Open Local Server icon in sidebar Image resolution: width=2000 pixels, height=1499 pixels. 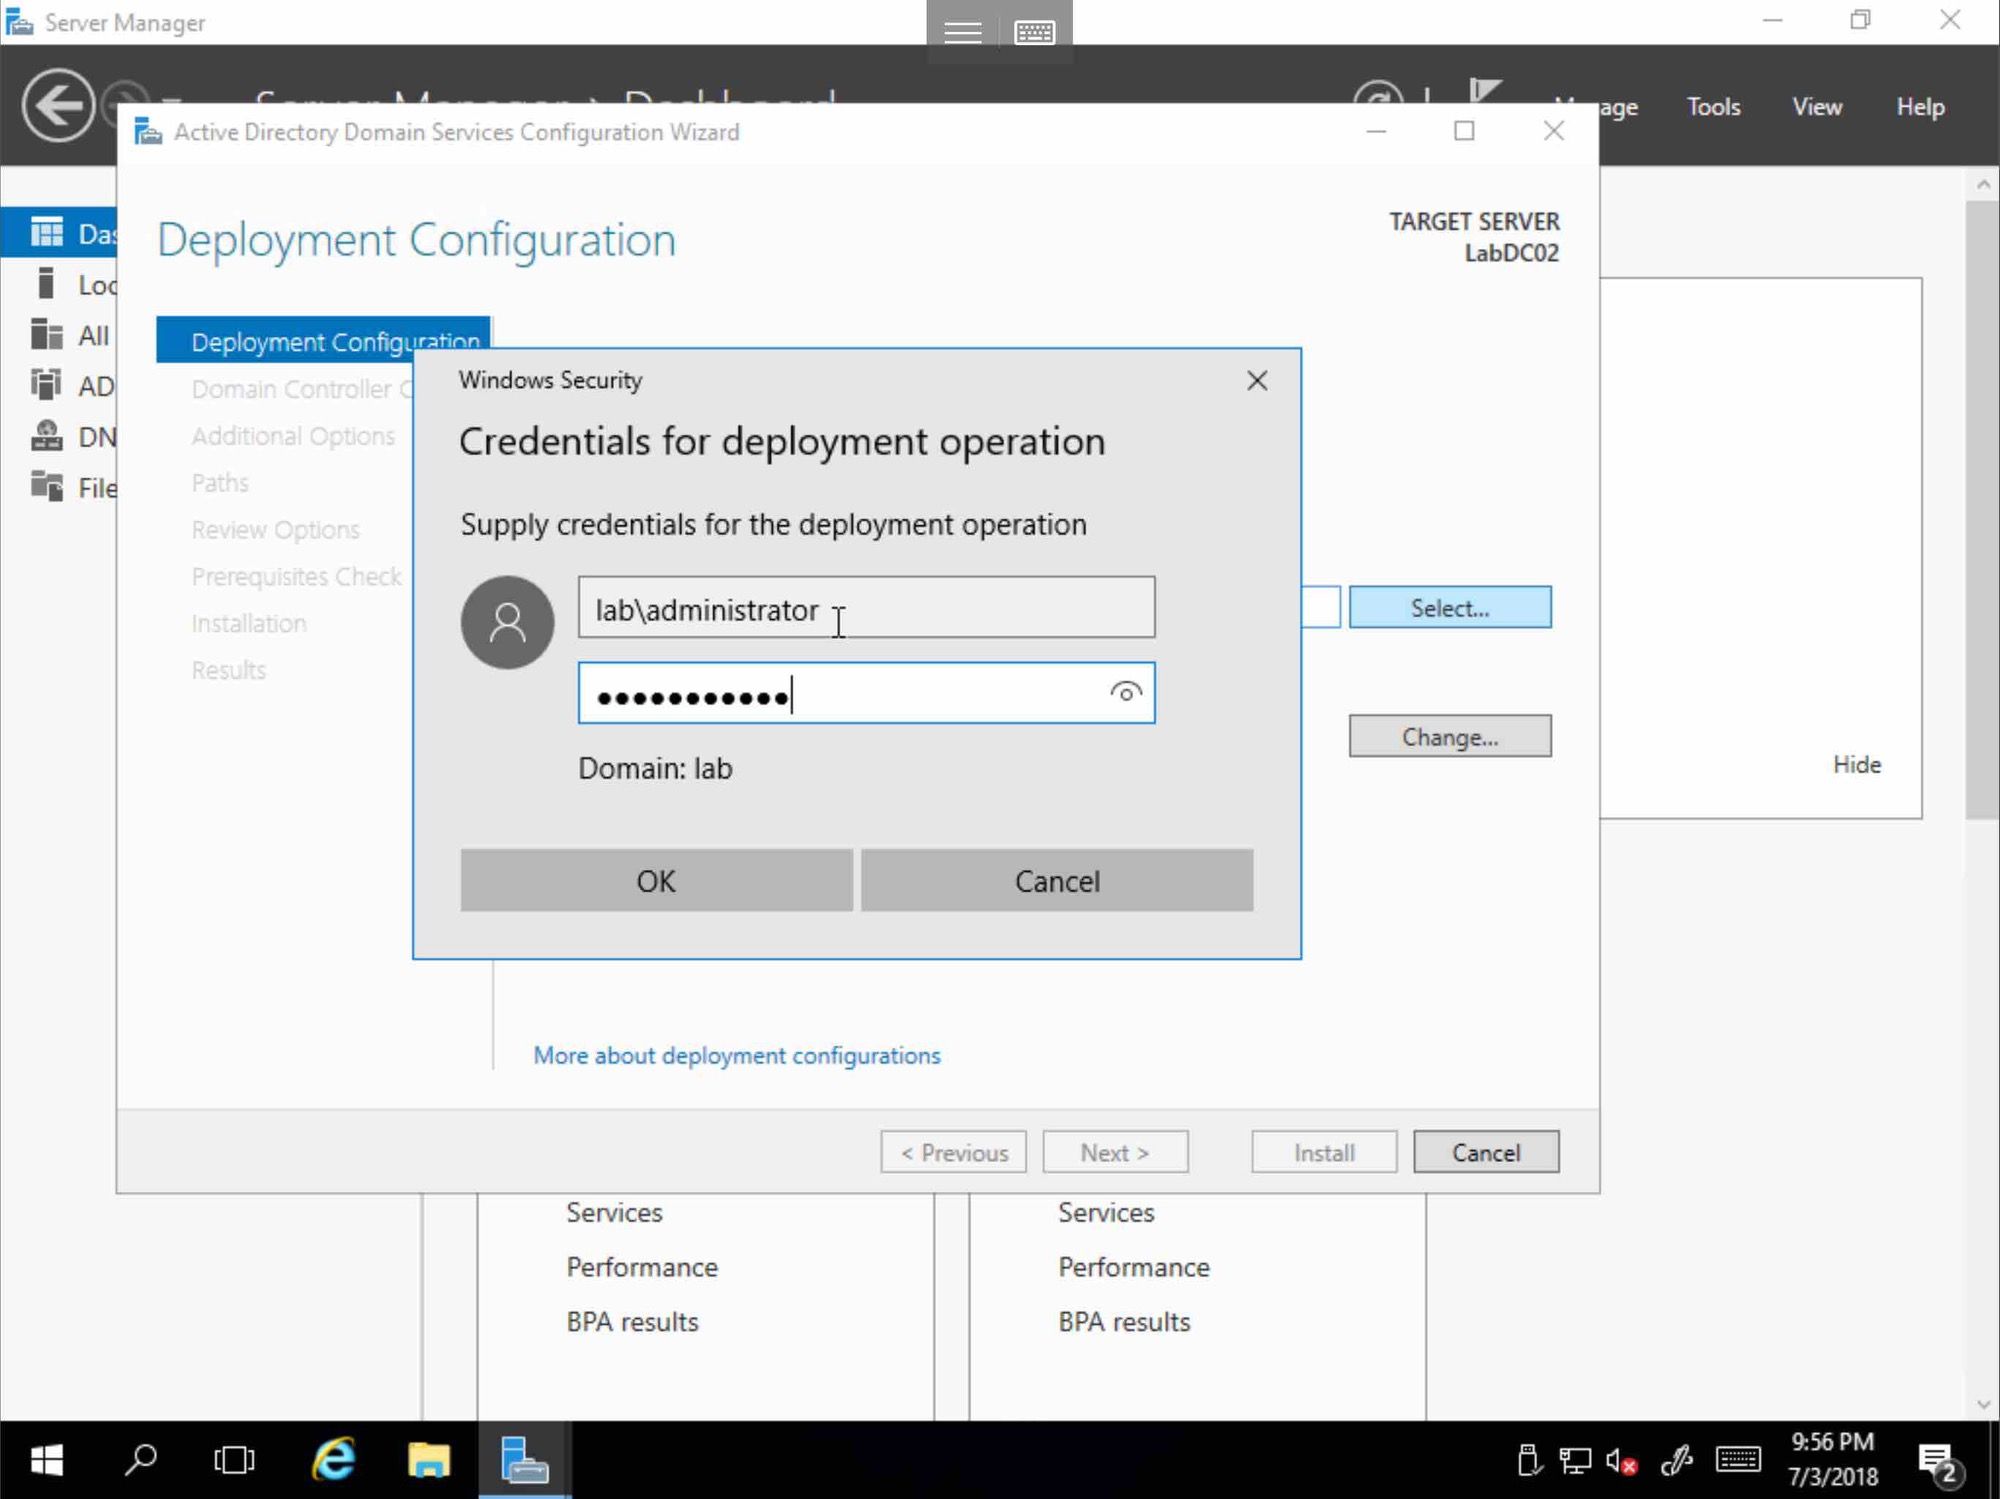point(45,283)
